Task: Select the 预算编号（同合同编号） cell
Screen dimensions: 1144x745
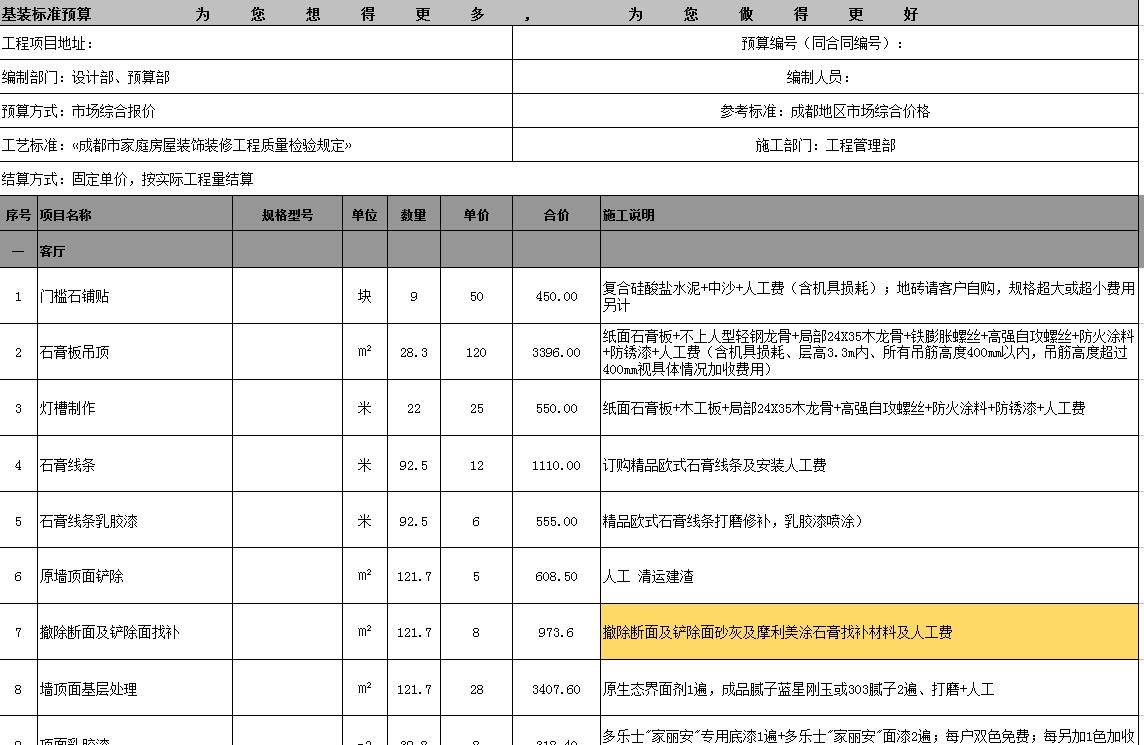Action: pyautogui.click(x=825, y=44)
